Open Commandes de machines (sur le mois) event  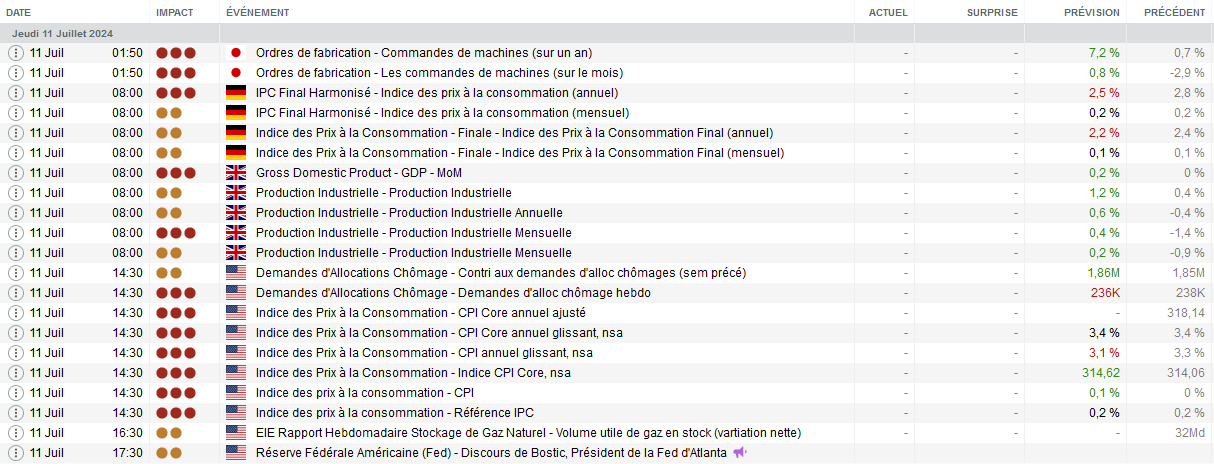439,73
